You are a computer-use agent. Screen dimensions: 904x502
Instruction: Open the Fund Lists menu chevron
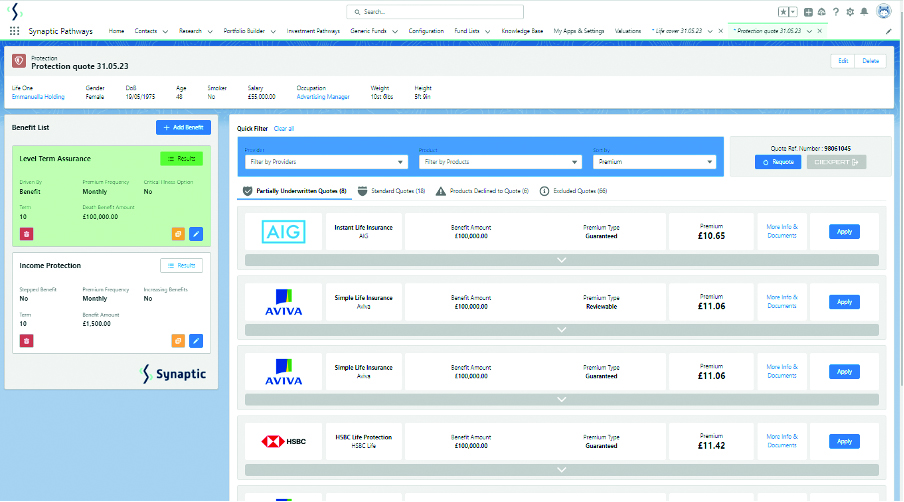pyautogui.click(x=487, y=32)
